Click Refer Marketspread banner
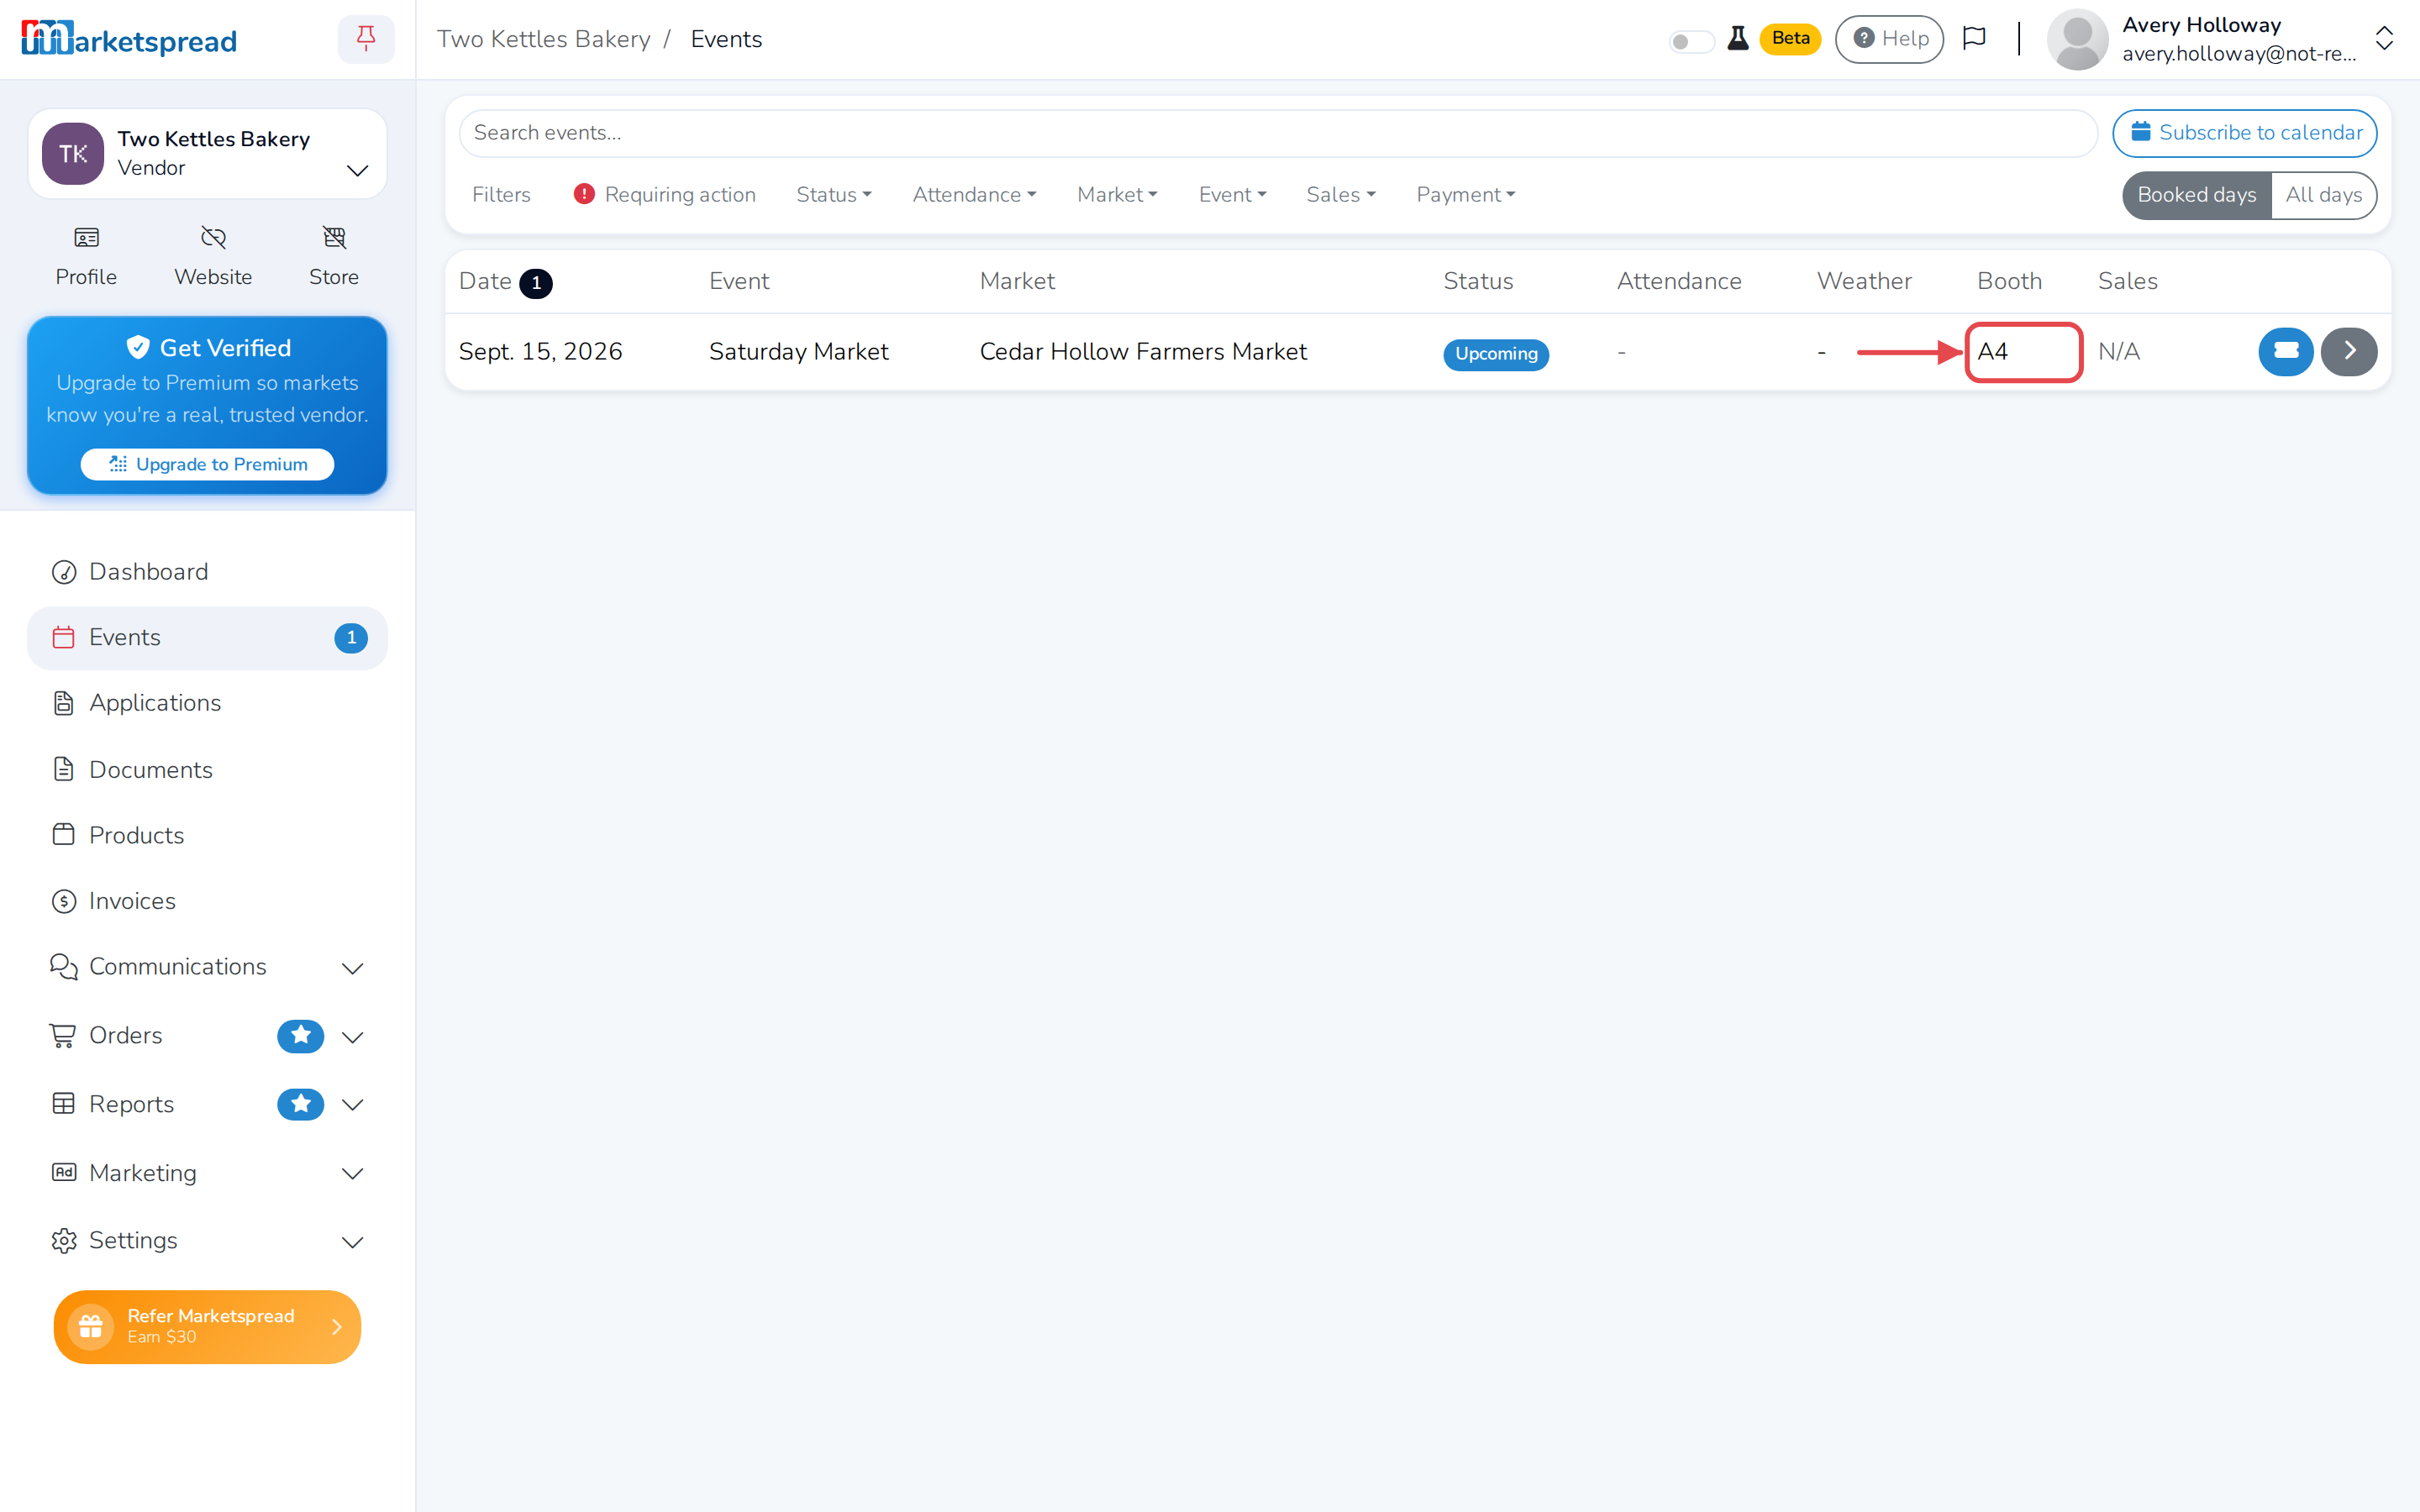This screenshot has height=1512, width=2420. click(x=207, y=1326)
